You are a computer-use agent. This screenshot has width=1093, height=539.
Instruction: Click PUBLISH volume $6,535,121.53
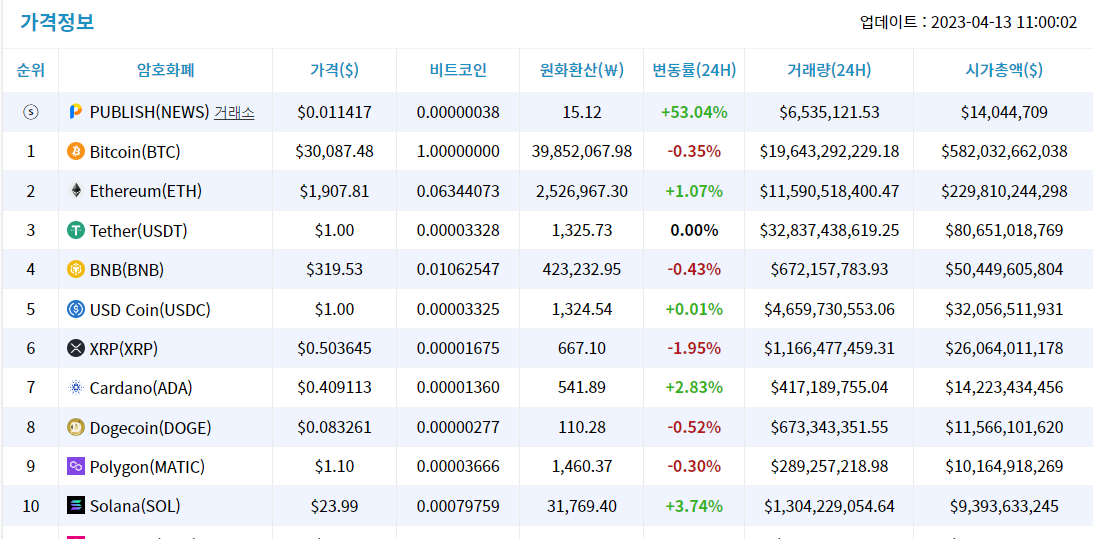pos(829,112)
